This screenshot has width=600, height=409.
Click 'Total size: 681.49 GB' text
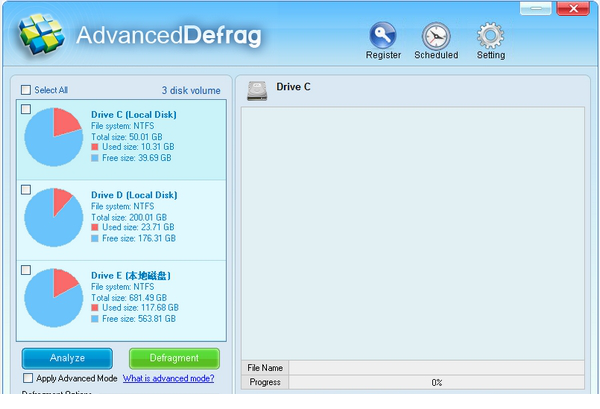pyautogui.click(x=129, y=297)
